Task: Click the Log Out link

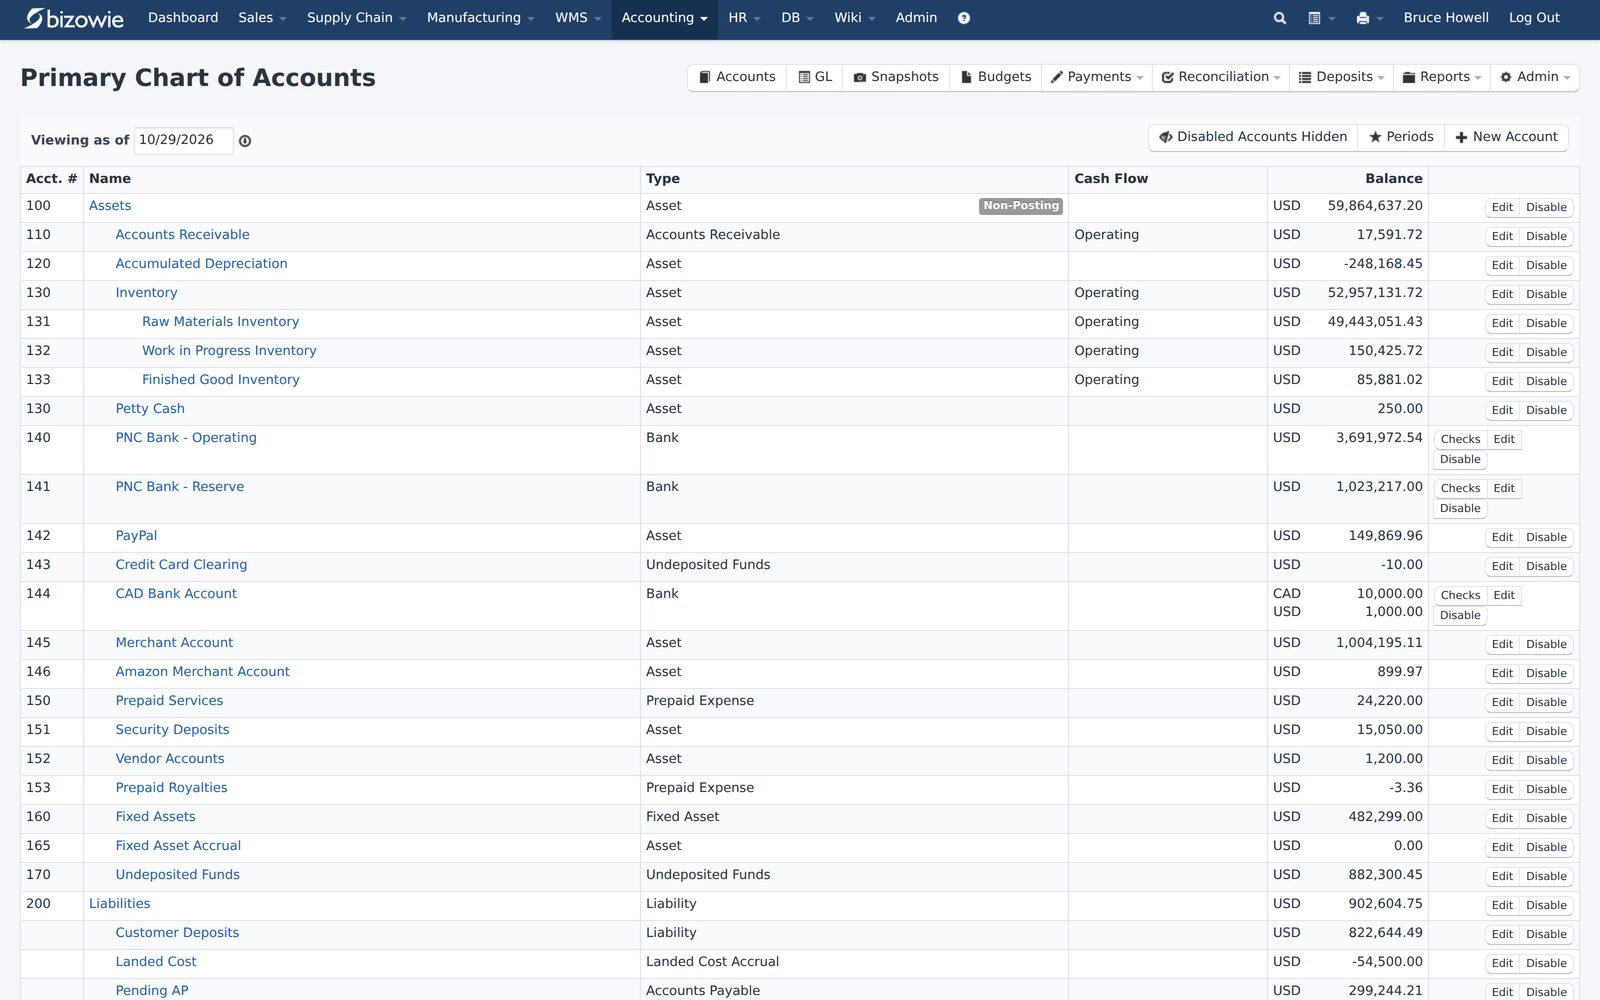Action: pos(1534,18)
